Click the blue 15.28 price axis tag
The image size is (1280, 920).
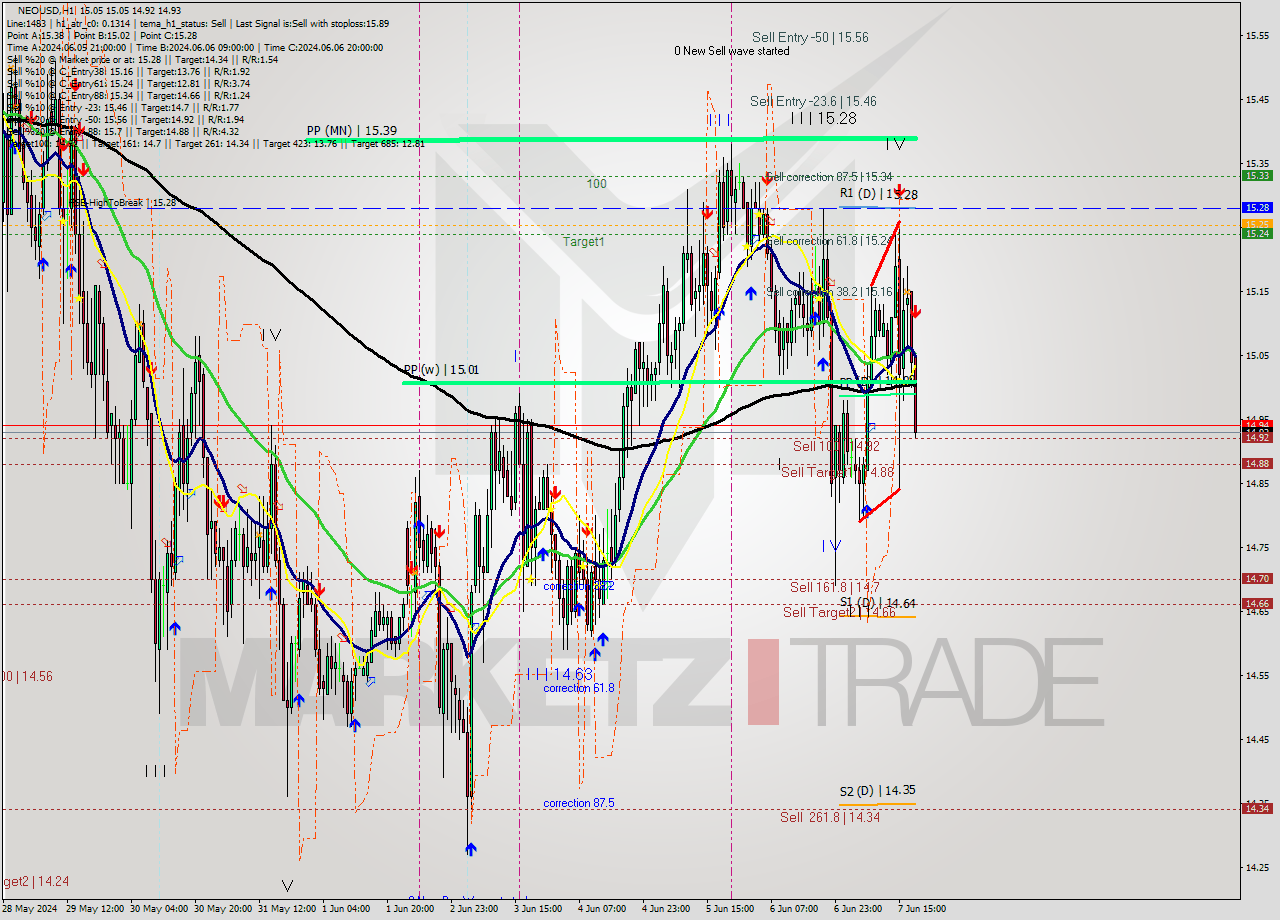1257,207
